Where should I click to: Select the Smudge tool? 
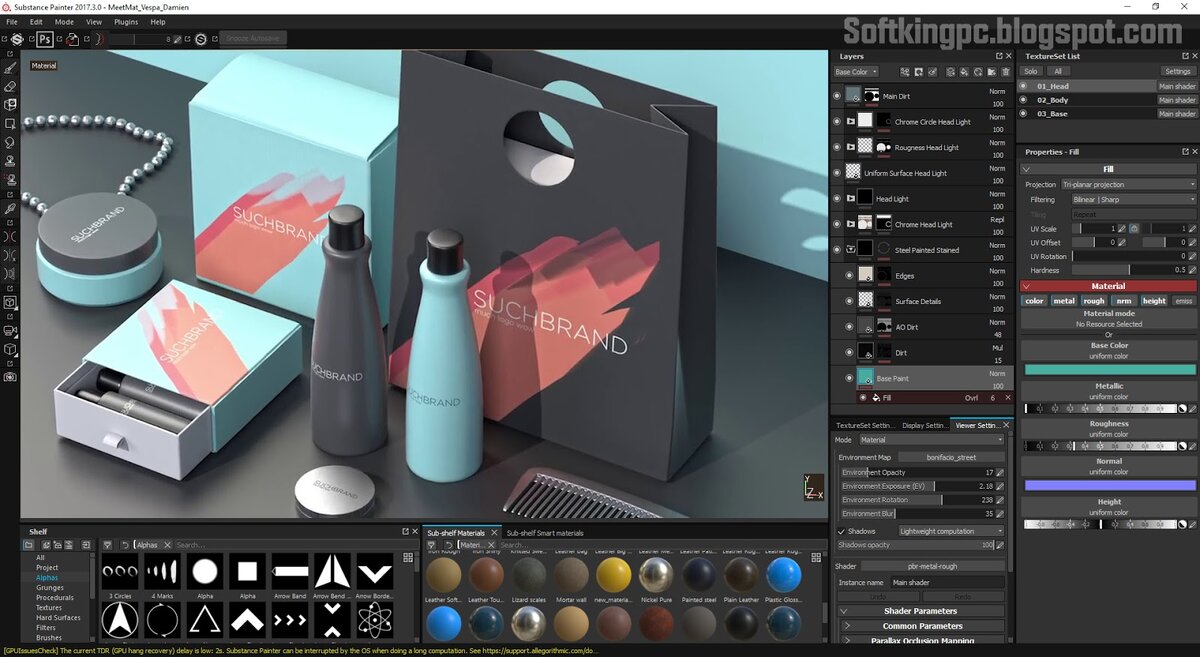click(10, 142)
